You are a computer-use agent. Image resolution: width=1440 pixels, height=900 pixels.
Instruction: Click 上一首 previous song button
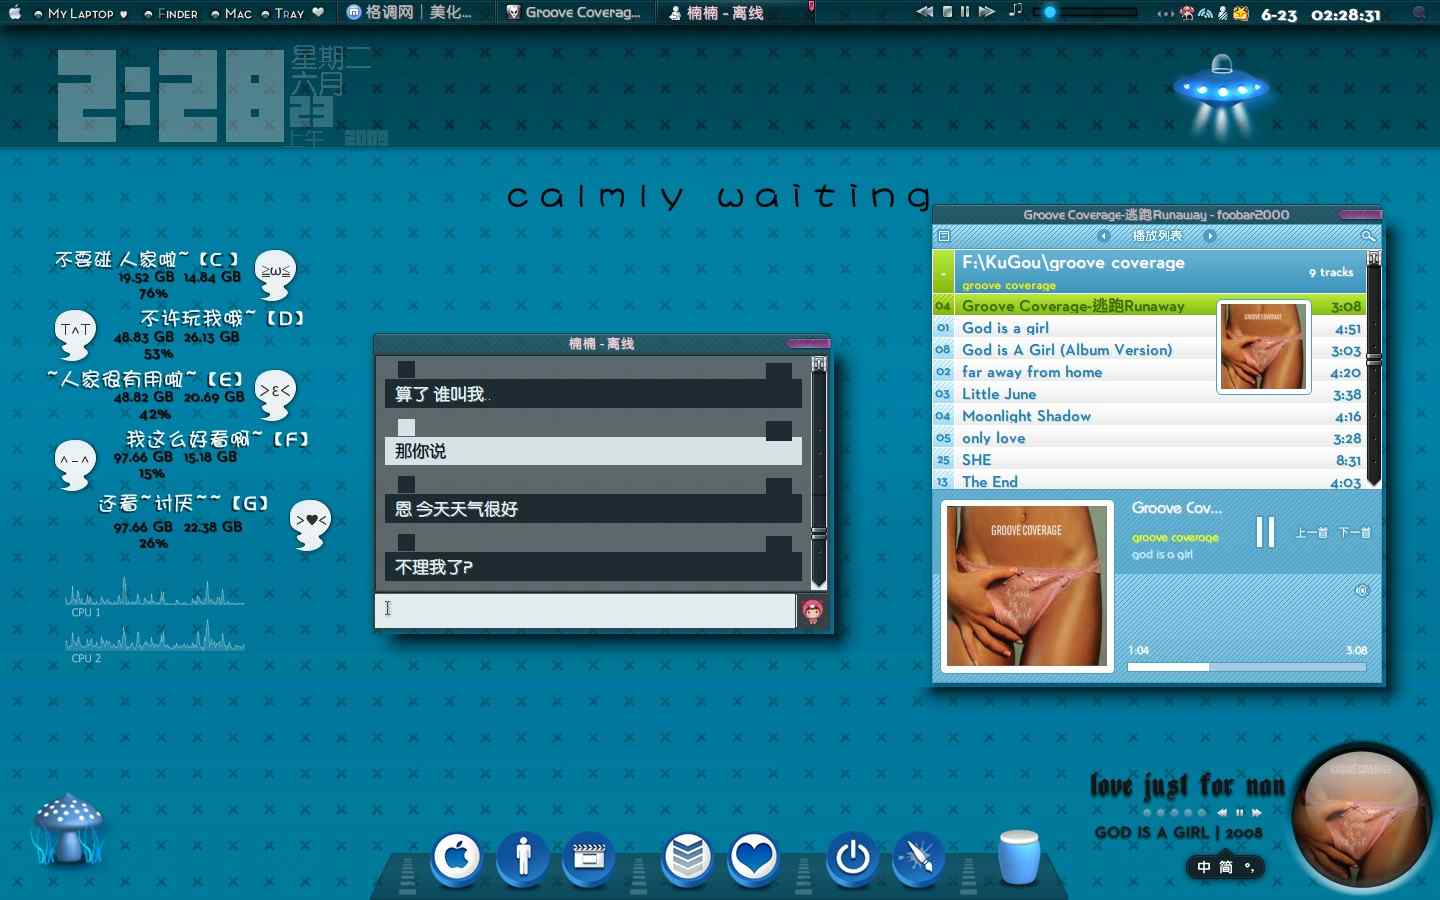pyautogui.click(x=1311, y=533)
